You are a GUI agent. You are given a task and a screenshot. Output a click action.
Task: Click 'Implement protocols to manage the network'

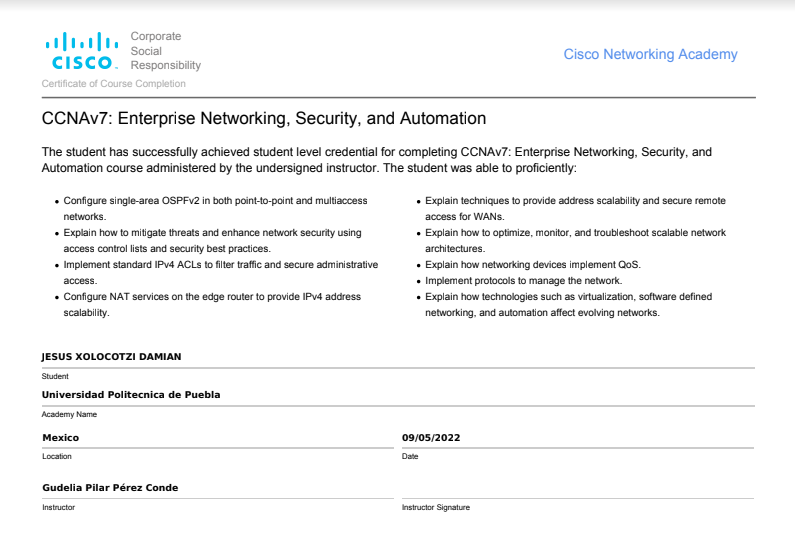pos(523,281)
